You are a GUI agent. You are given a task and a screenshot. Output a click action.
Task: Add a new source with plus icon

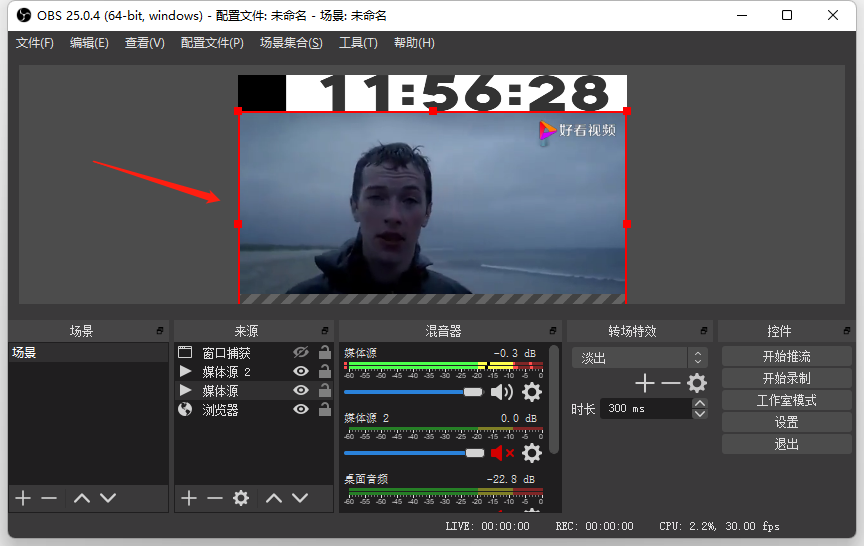(188, 498)
